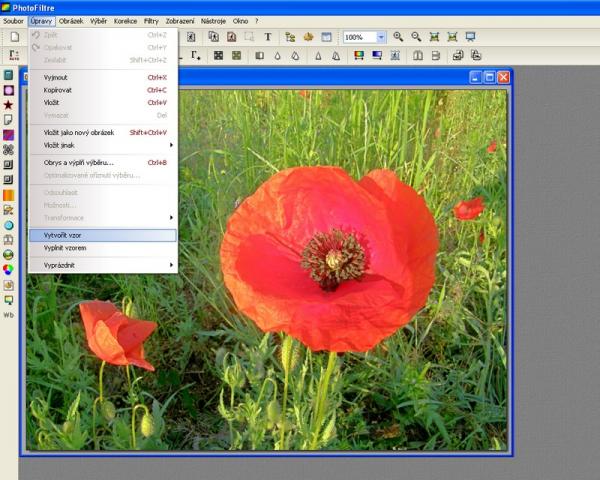Choose Vyjmout from the menu
600x480 pixels.
[103, 77]
